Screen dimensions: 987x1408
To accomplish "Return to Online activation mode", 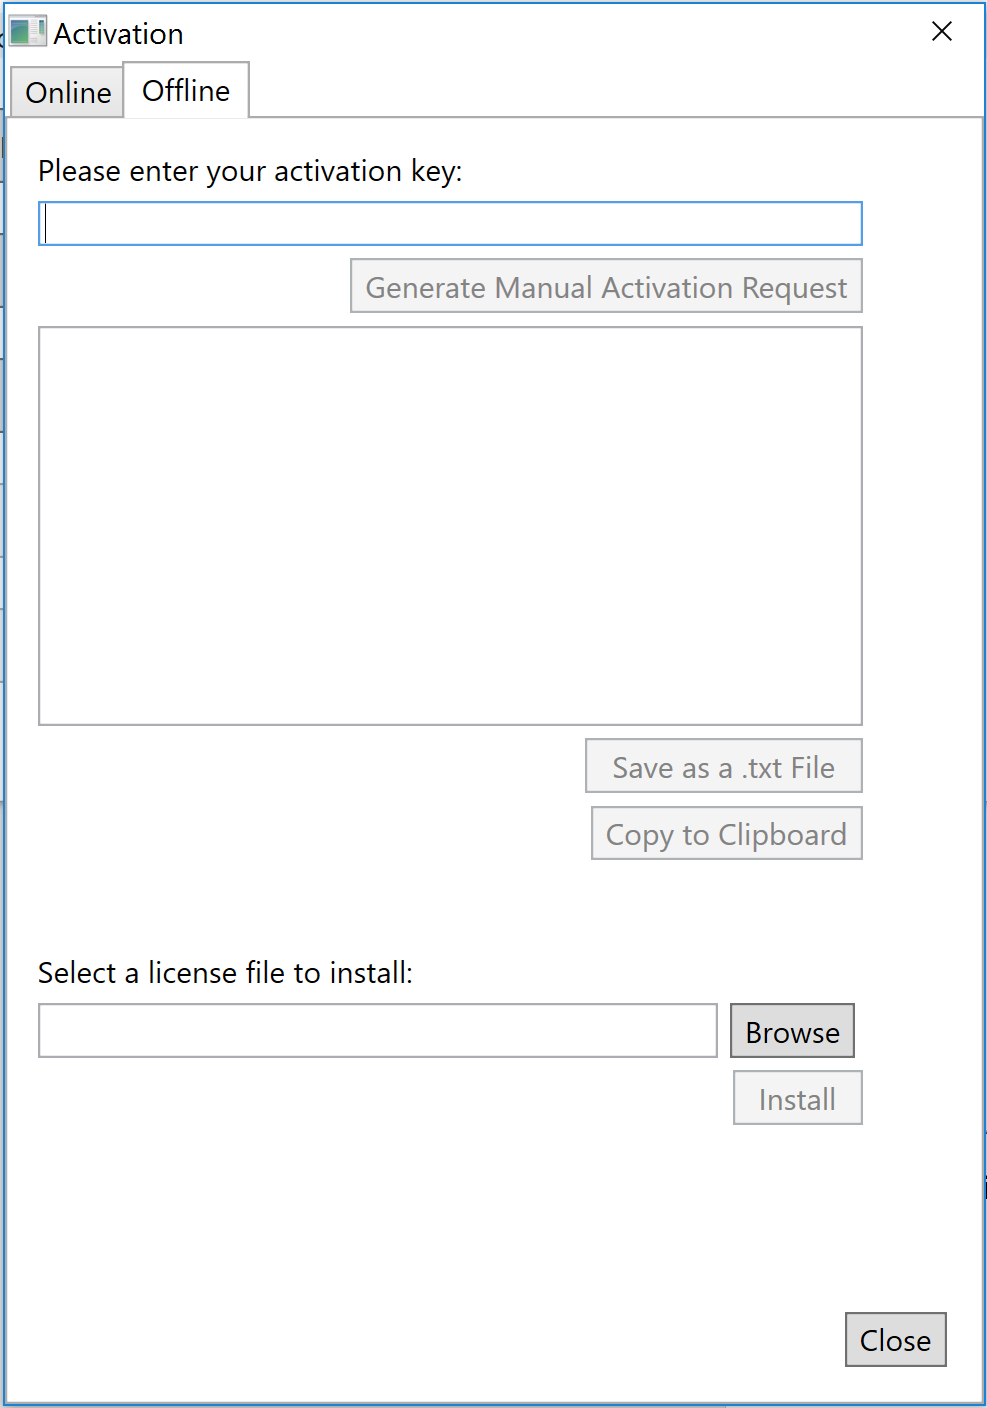I will click(x=66, y=92).
